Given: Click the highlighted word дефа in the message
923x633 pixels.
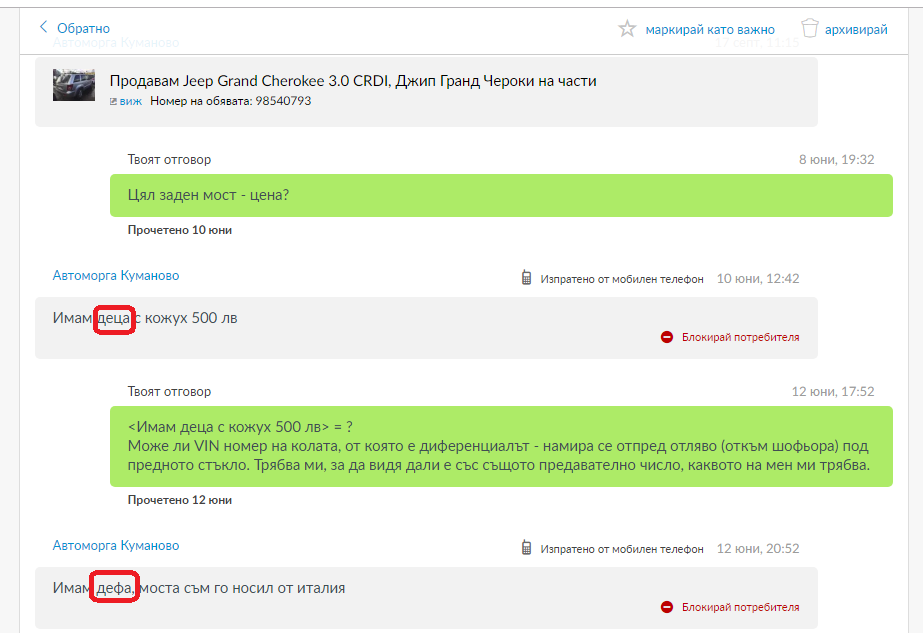Looking at the screenshot, I should pos(114,588).
